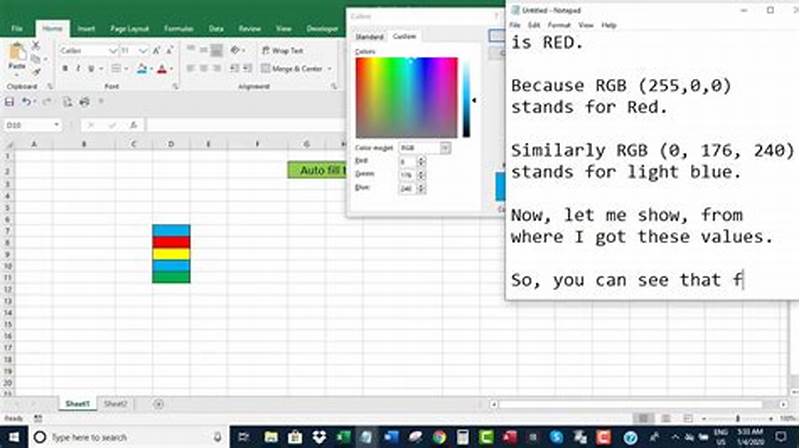This screenshot has height=448, width=800.
Task: Open the Edit menu in Notepad
Action: click(534, 25)
